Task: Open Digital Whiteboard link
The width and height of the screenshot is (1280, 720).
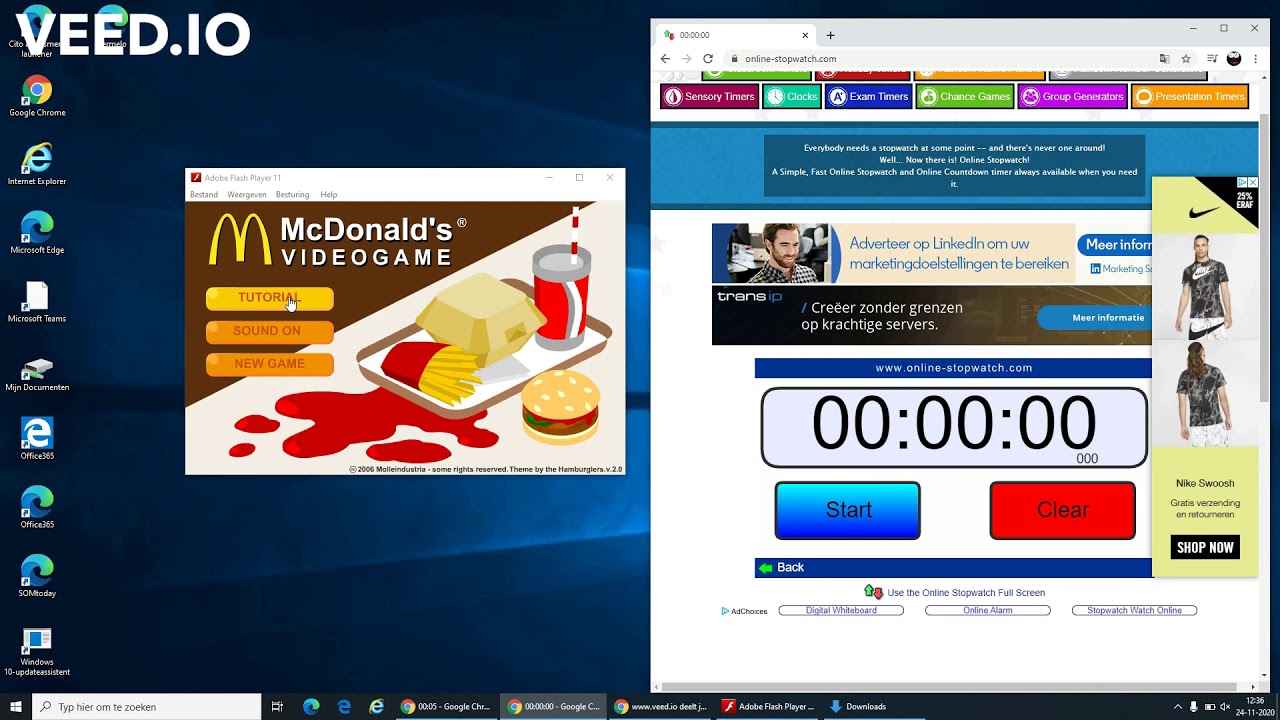Action: [841, 610]
